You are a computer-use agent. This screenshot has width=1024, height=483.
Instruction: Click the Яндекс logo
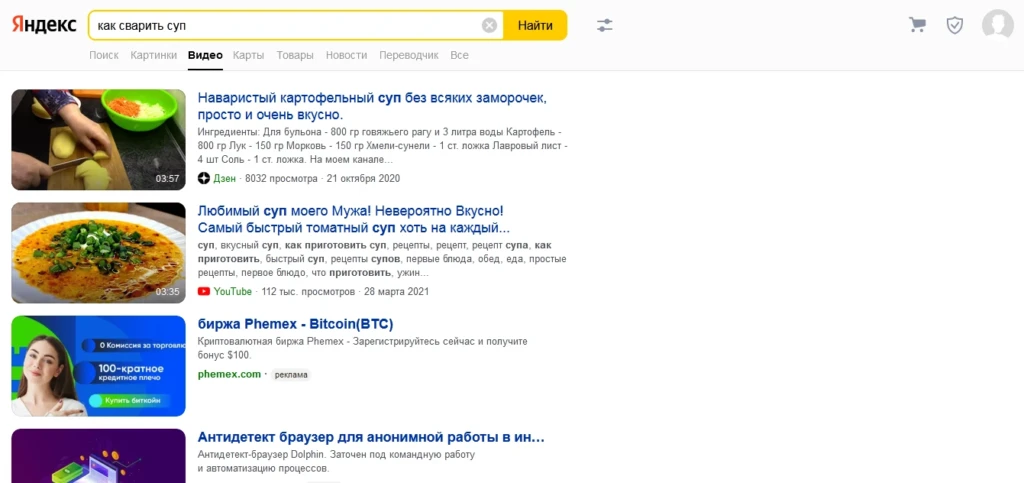[44, 25]
